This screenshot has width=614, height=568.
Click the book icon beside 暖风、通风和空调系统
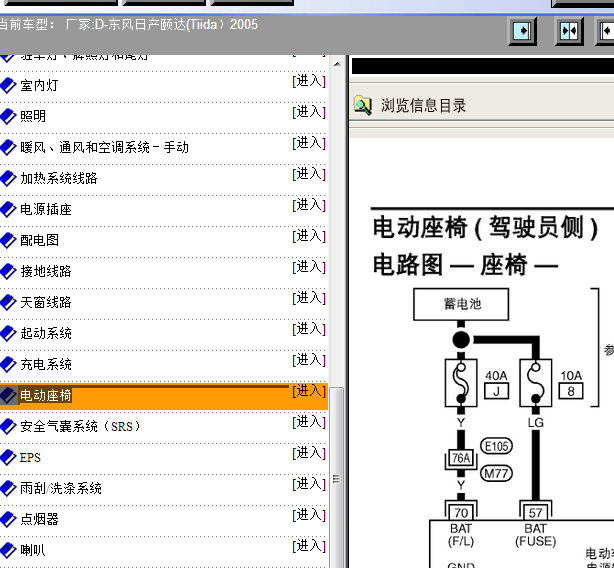coord(8,147)
